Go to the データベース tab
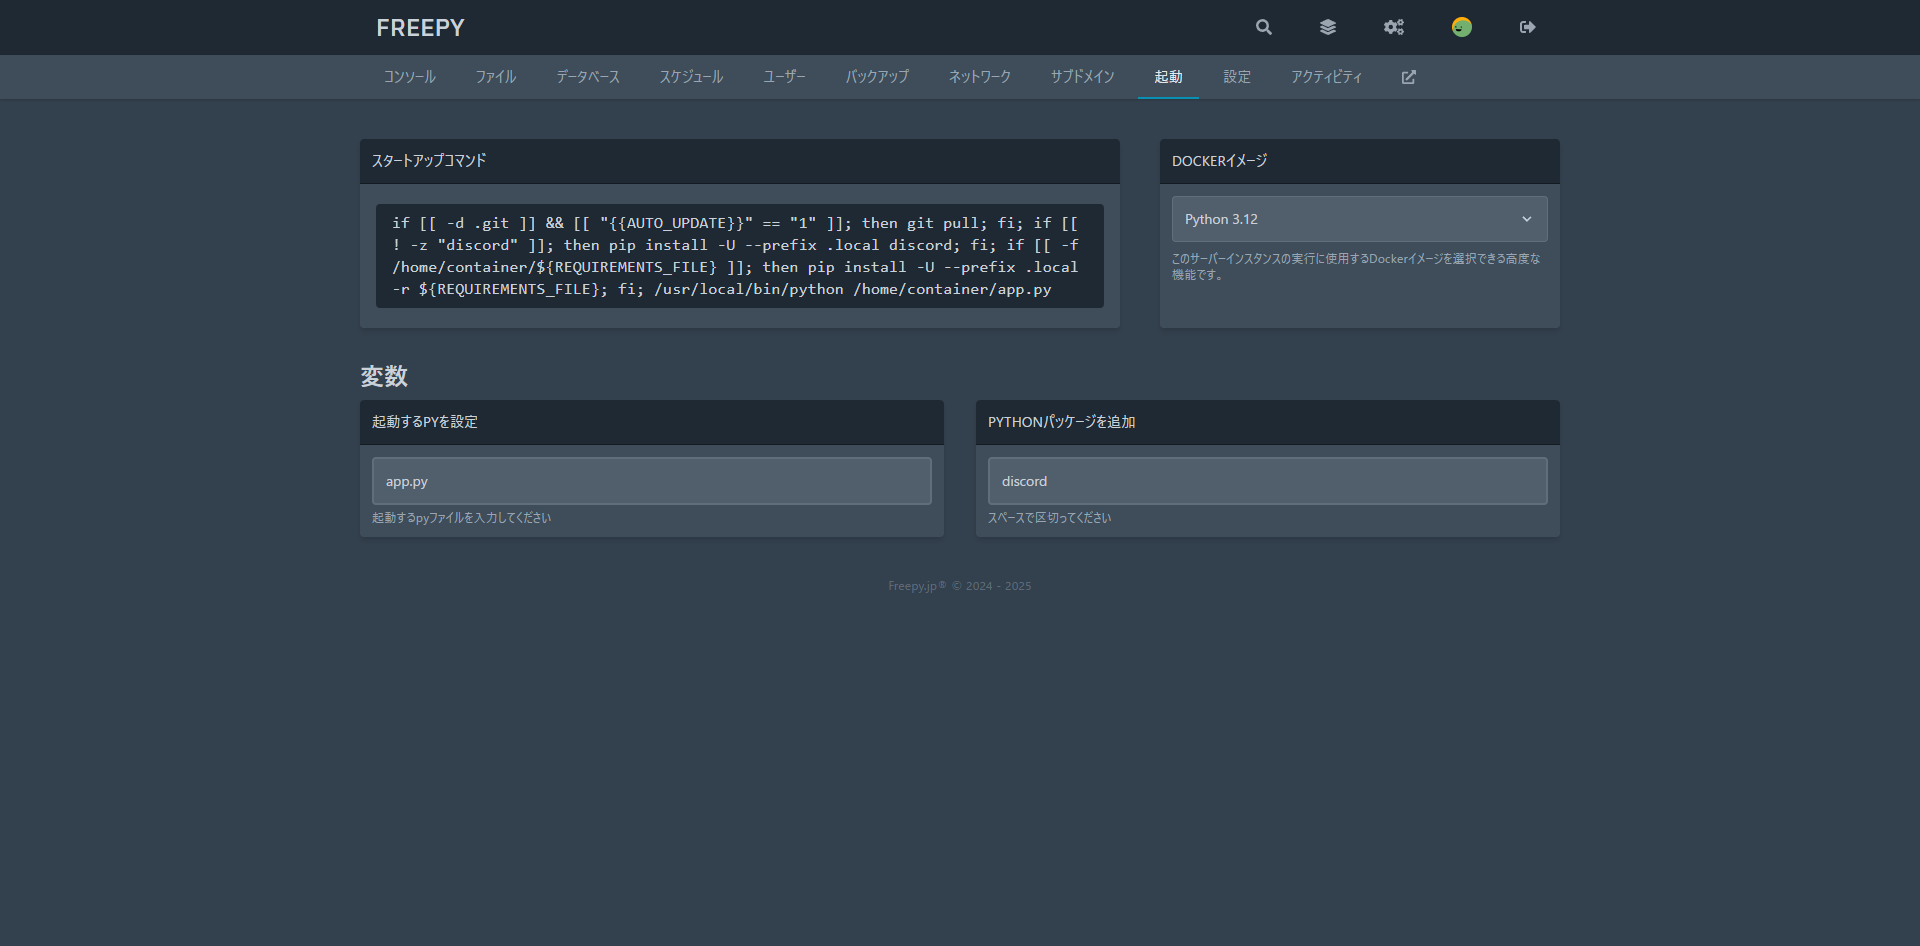 (588, 77)
